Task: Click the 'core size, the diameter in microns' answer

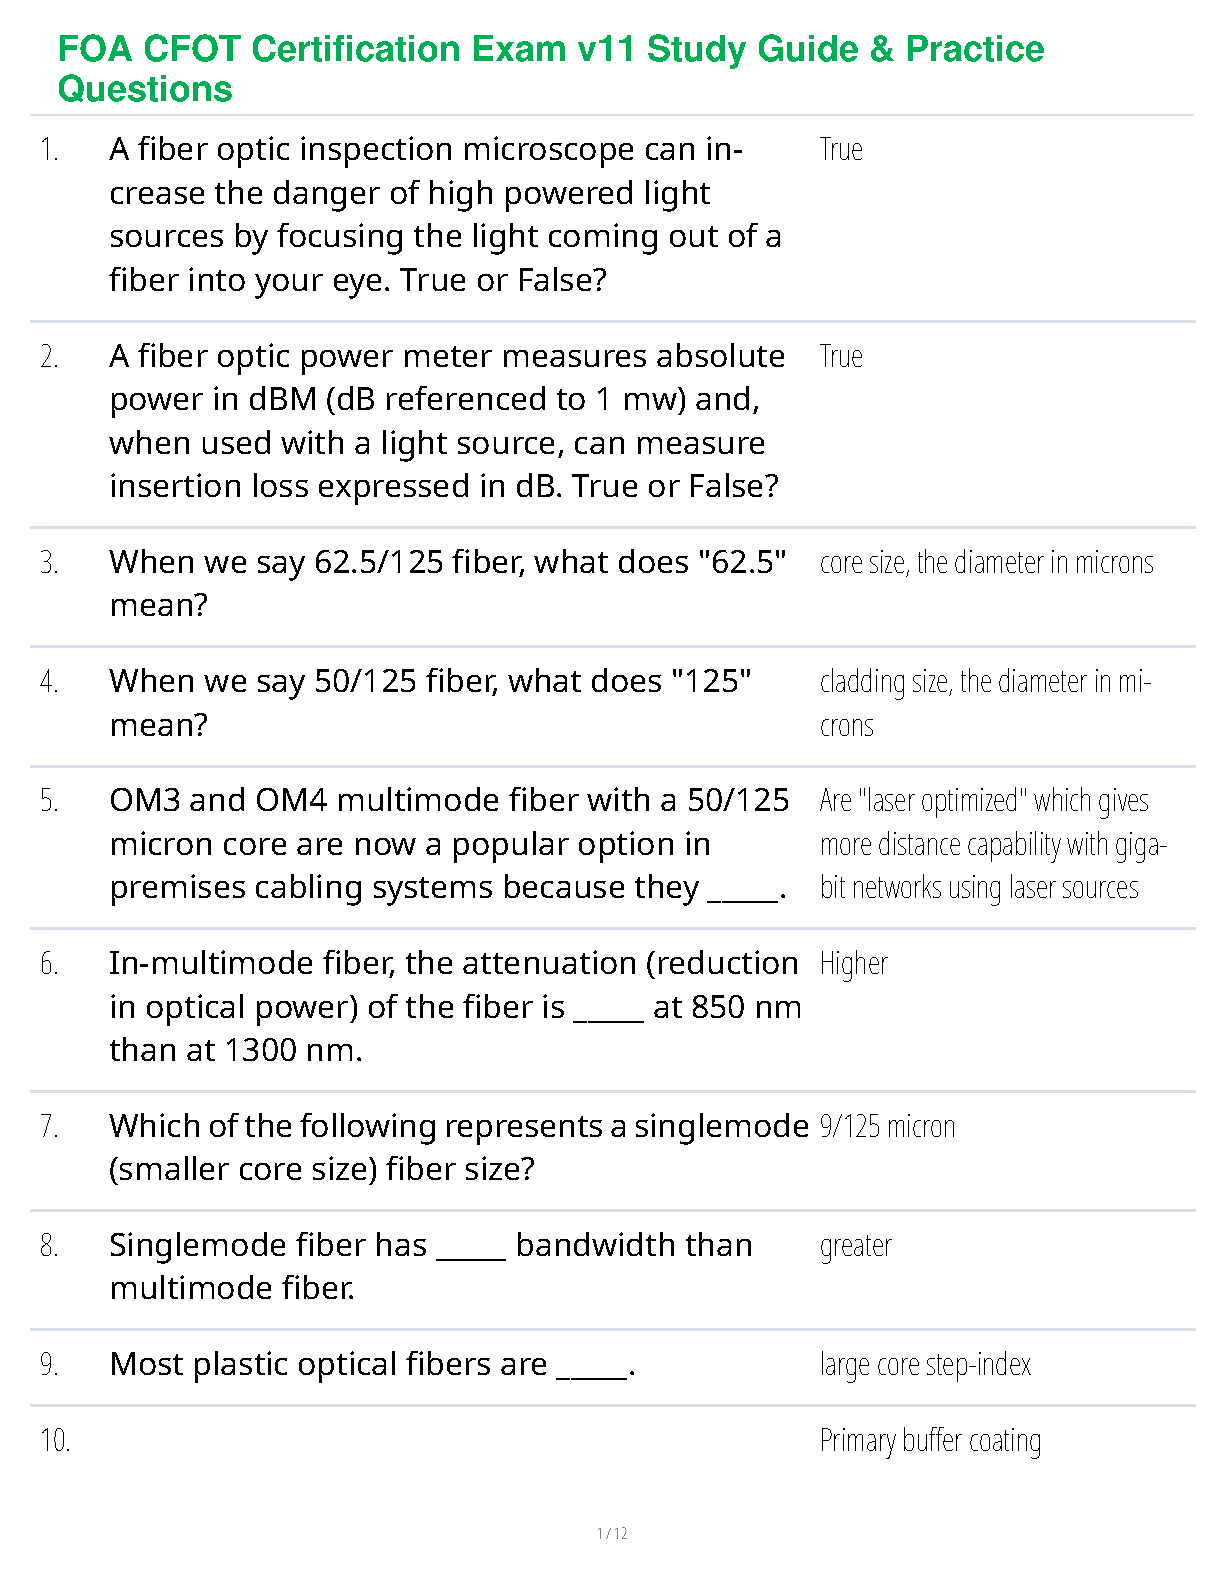Action: coord(986,563)
